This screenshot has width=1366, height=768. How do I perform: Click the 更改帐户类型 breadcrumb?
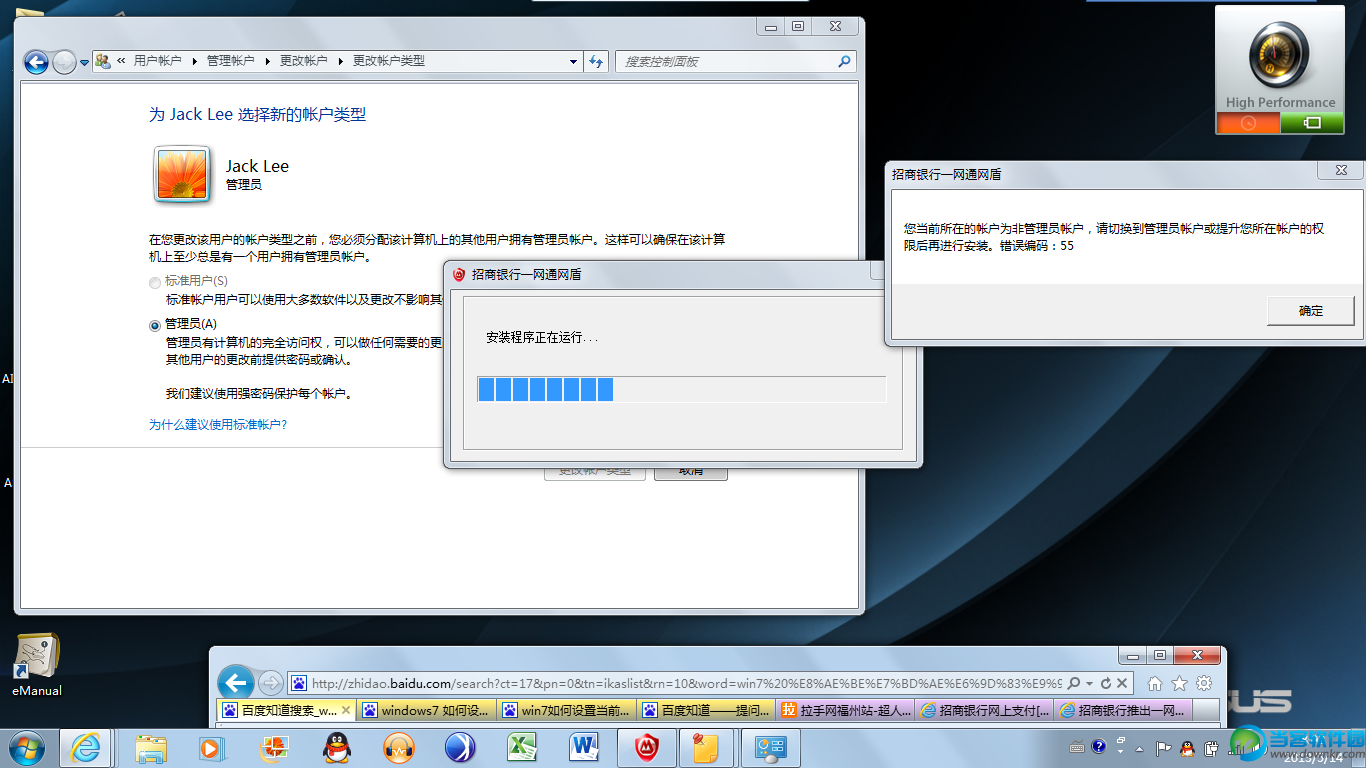point(389,61)
